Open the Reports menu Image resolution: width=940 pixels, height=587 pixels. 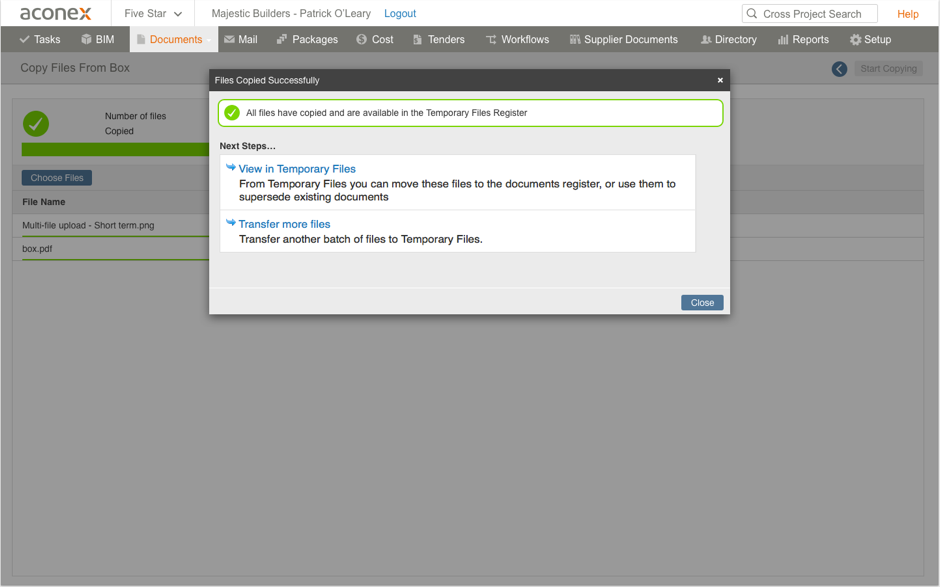tap(803, 40)
